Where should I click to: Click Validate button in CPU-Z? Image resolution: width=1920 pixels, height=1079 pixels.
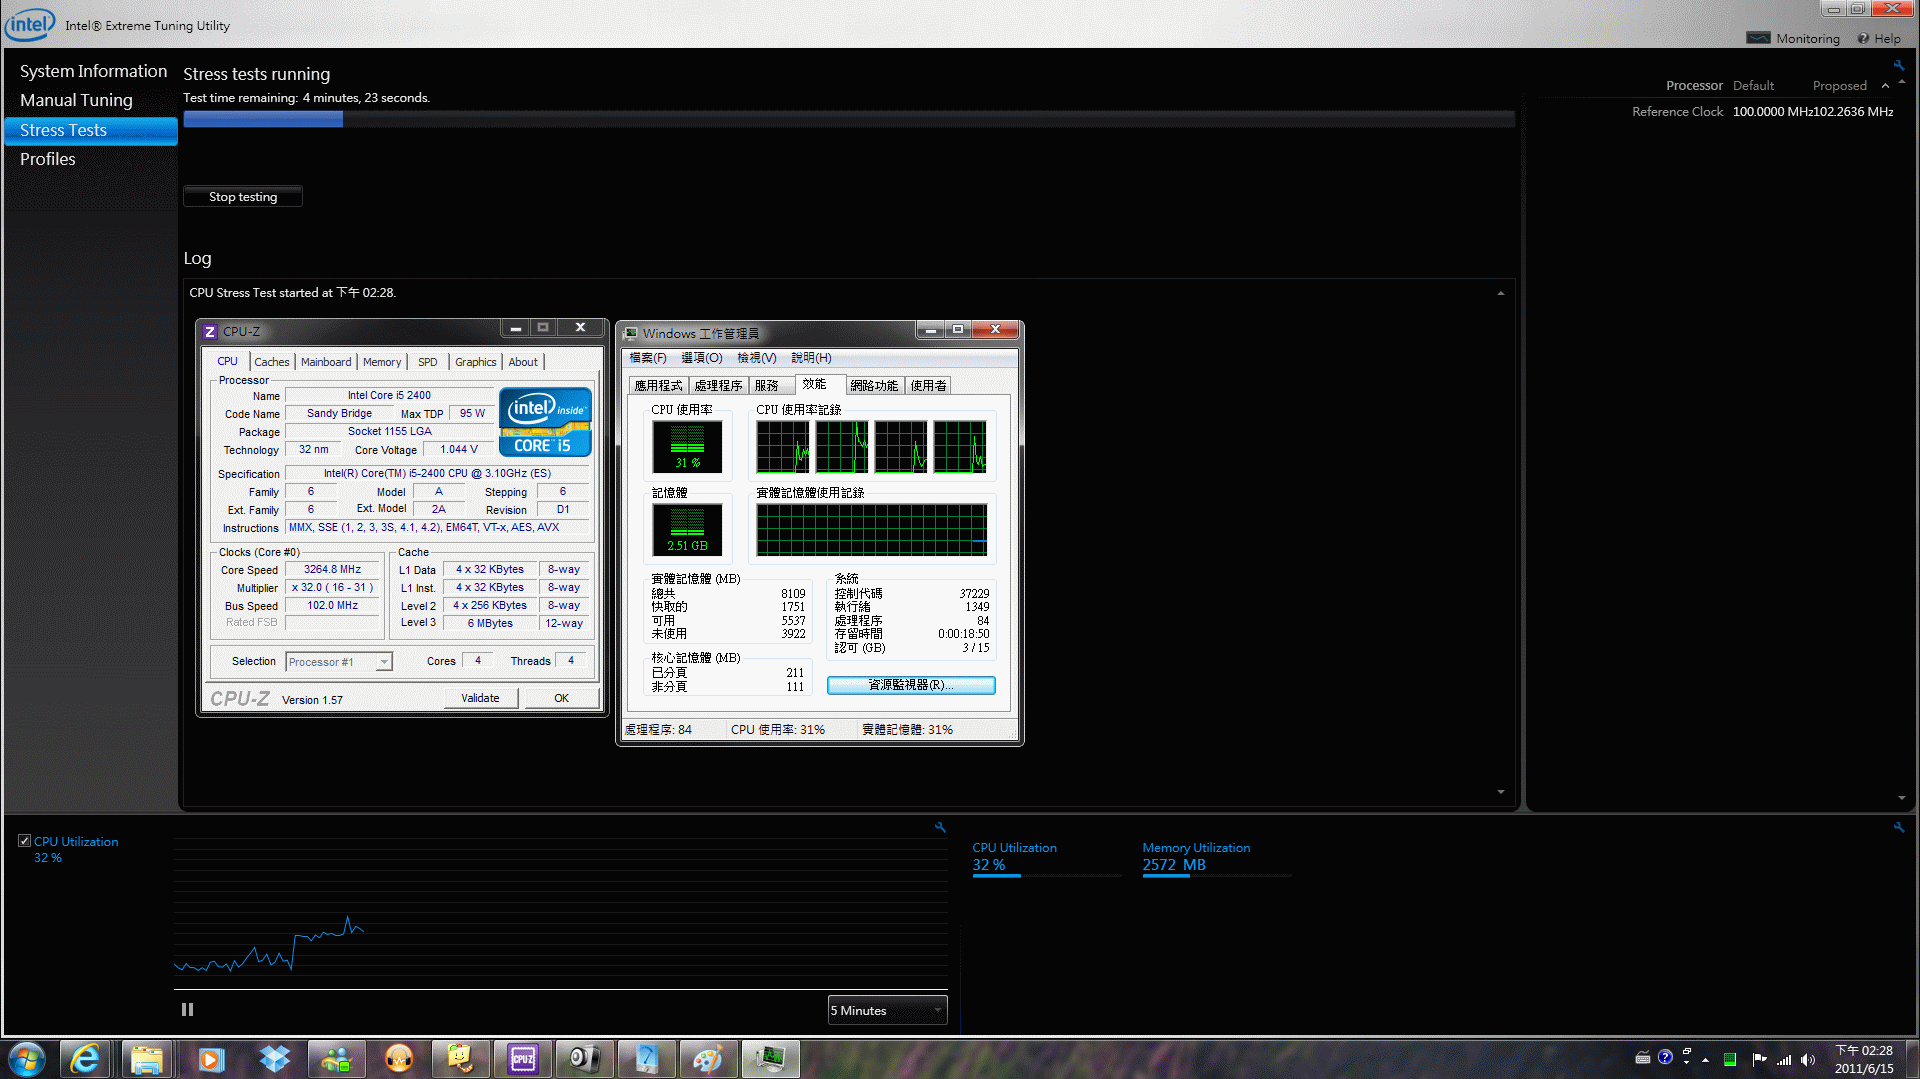click(481, 698)
